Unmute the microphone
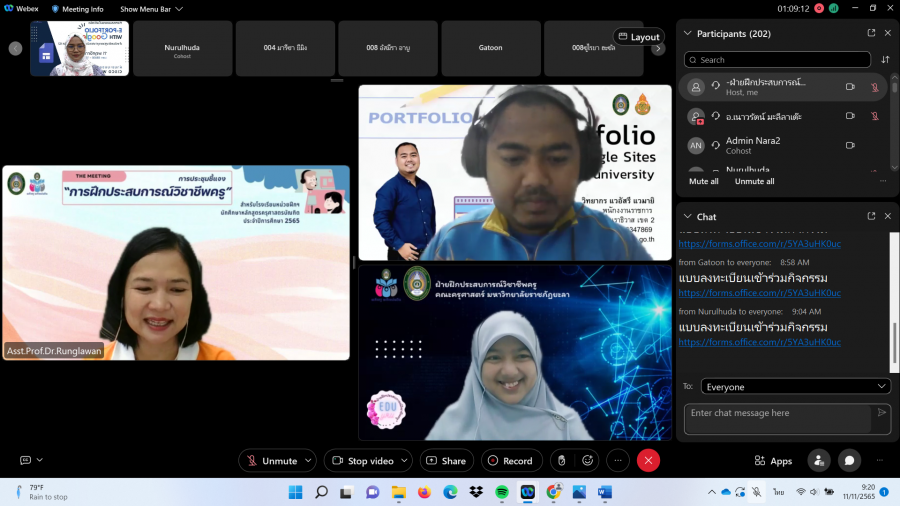 [270, 461]
